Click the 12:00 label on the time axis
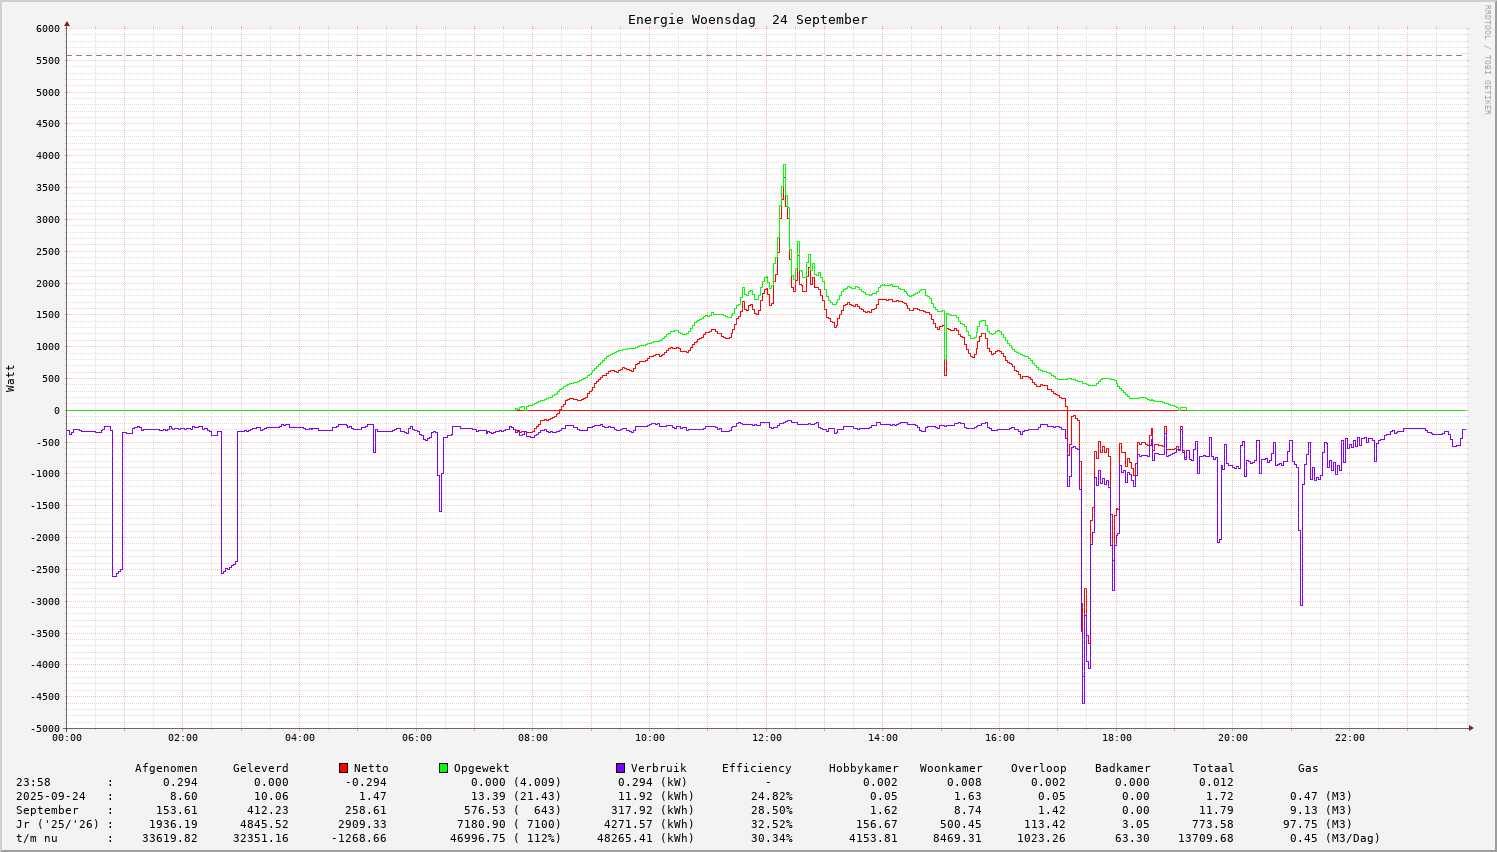Viewport: 1497px width, 852px height. [766, 738]
